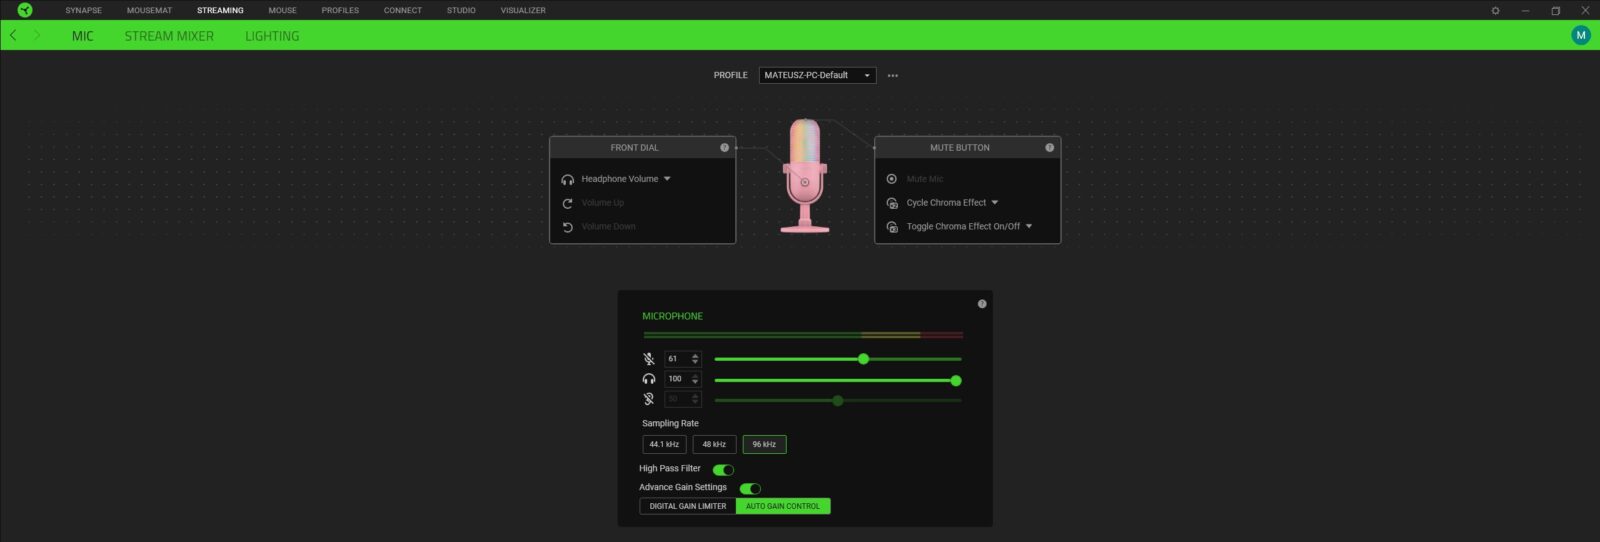
Task: Open the profile options ellipsis menu
Action: (893, 76)
